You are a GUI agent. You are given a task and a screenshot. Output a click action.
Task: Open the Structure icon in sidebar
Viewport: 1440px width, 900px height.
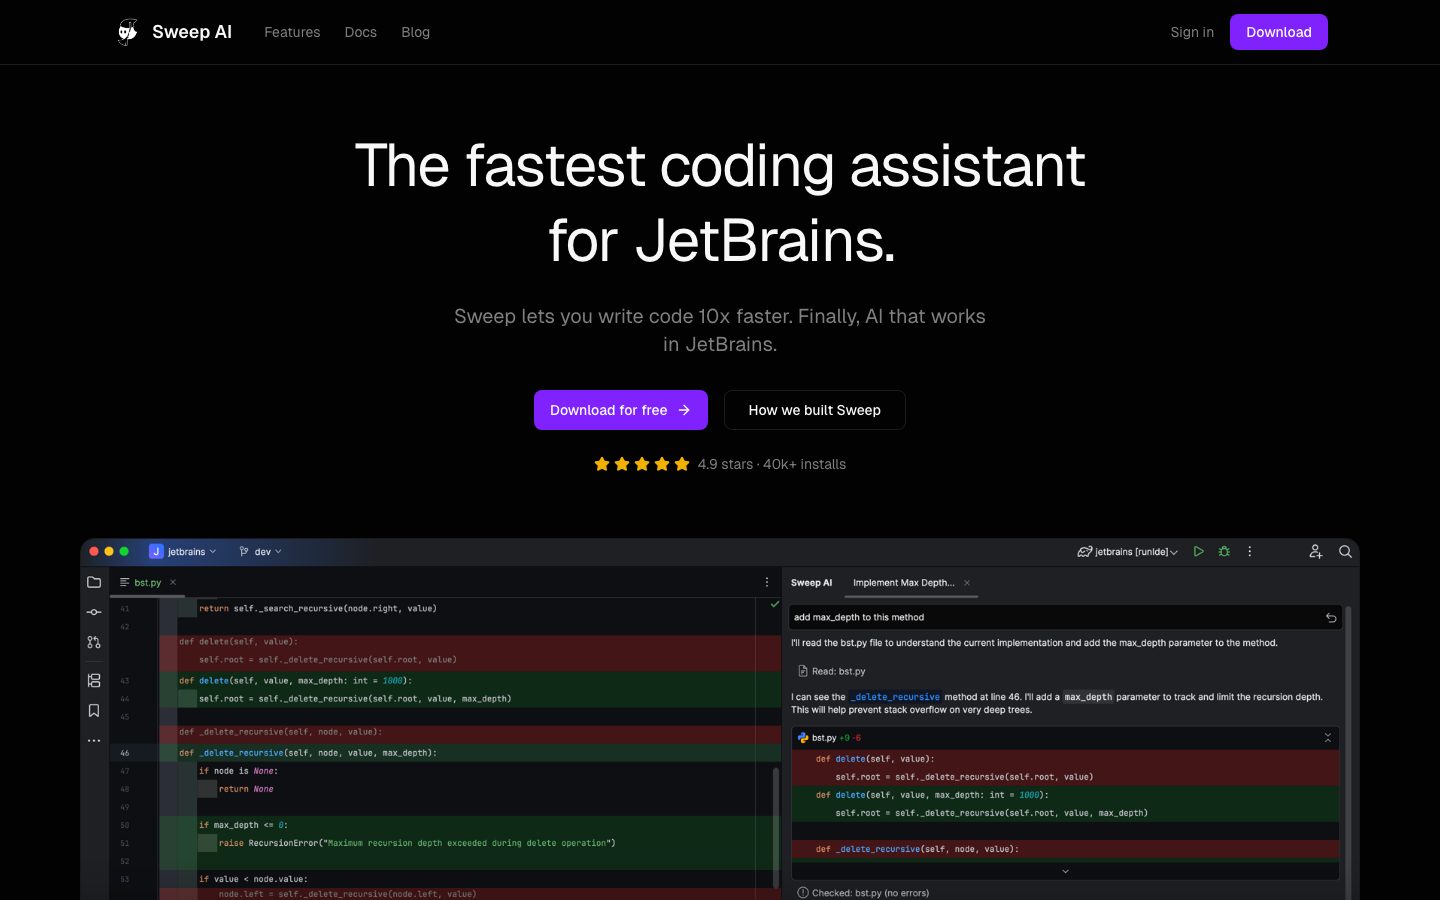coord(94,681)
